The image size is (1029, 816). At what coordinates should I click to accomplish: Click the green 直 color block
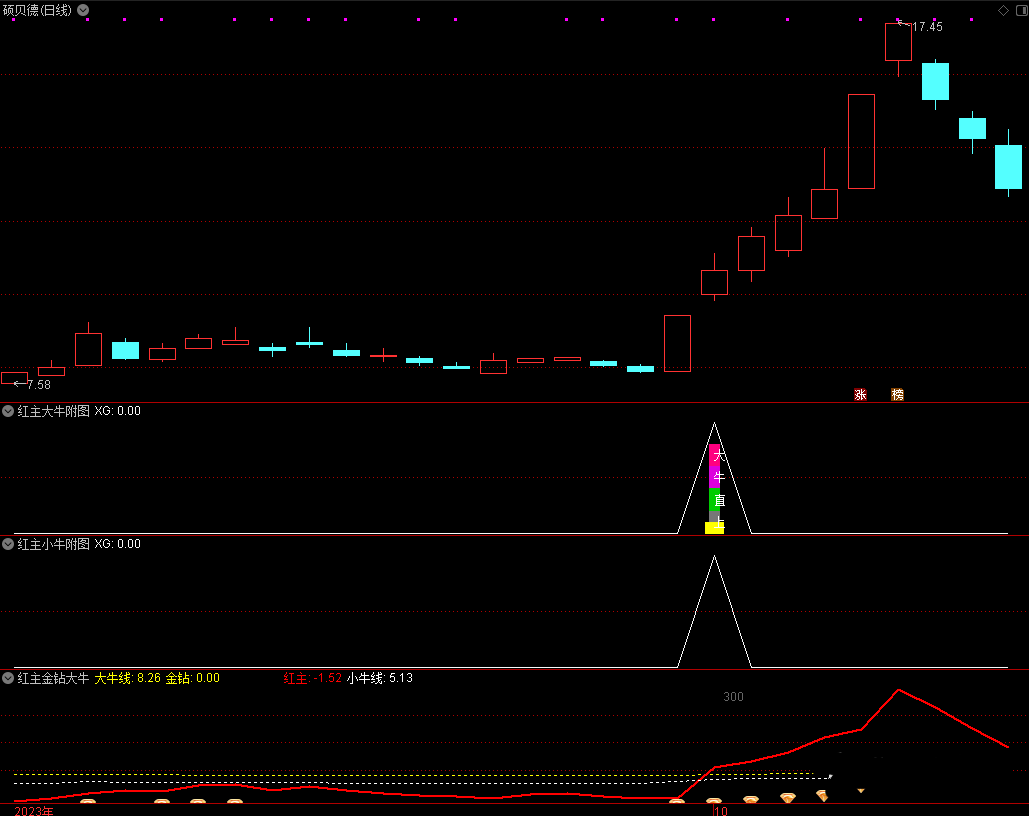click(x=714, y=500)
